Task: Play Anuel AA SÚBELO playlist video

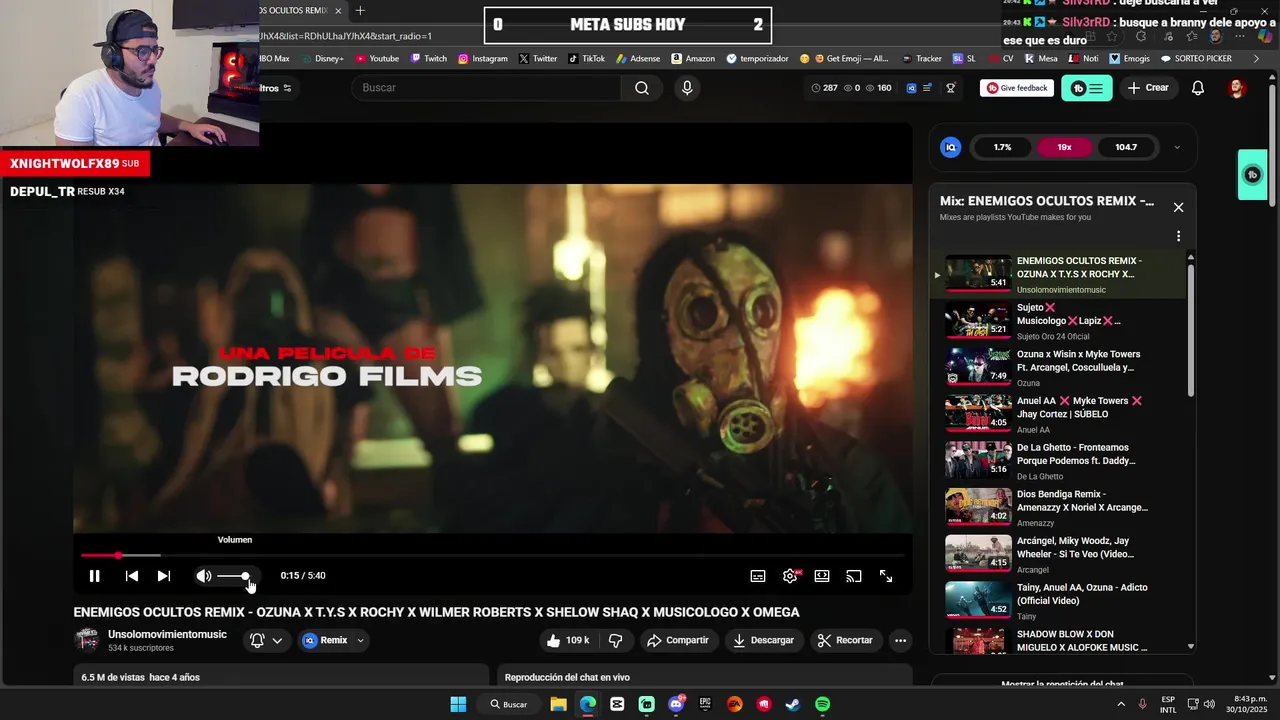Action: 1060,414
